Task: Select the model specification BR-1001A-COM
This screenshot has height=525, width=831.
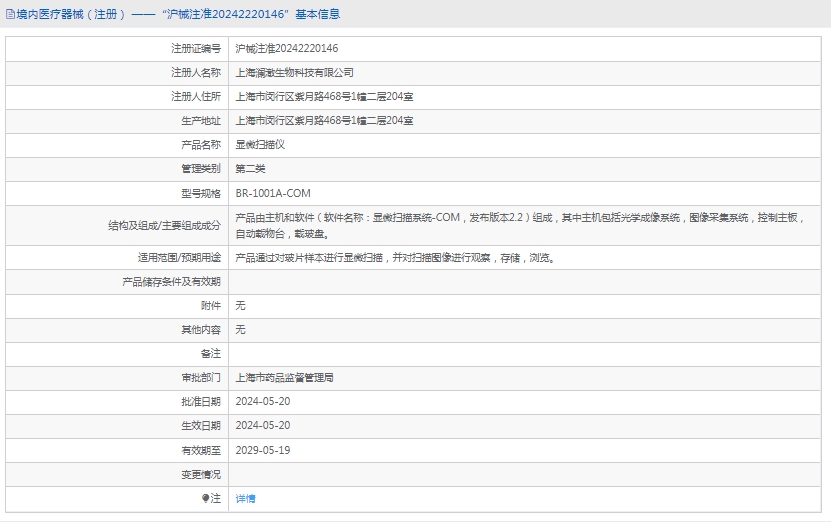Action: [273, 193]
